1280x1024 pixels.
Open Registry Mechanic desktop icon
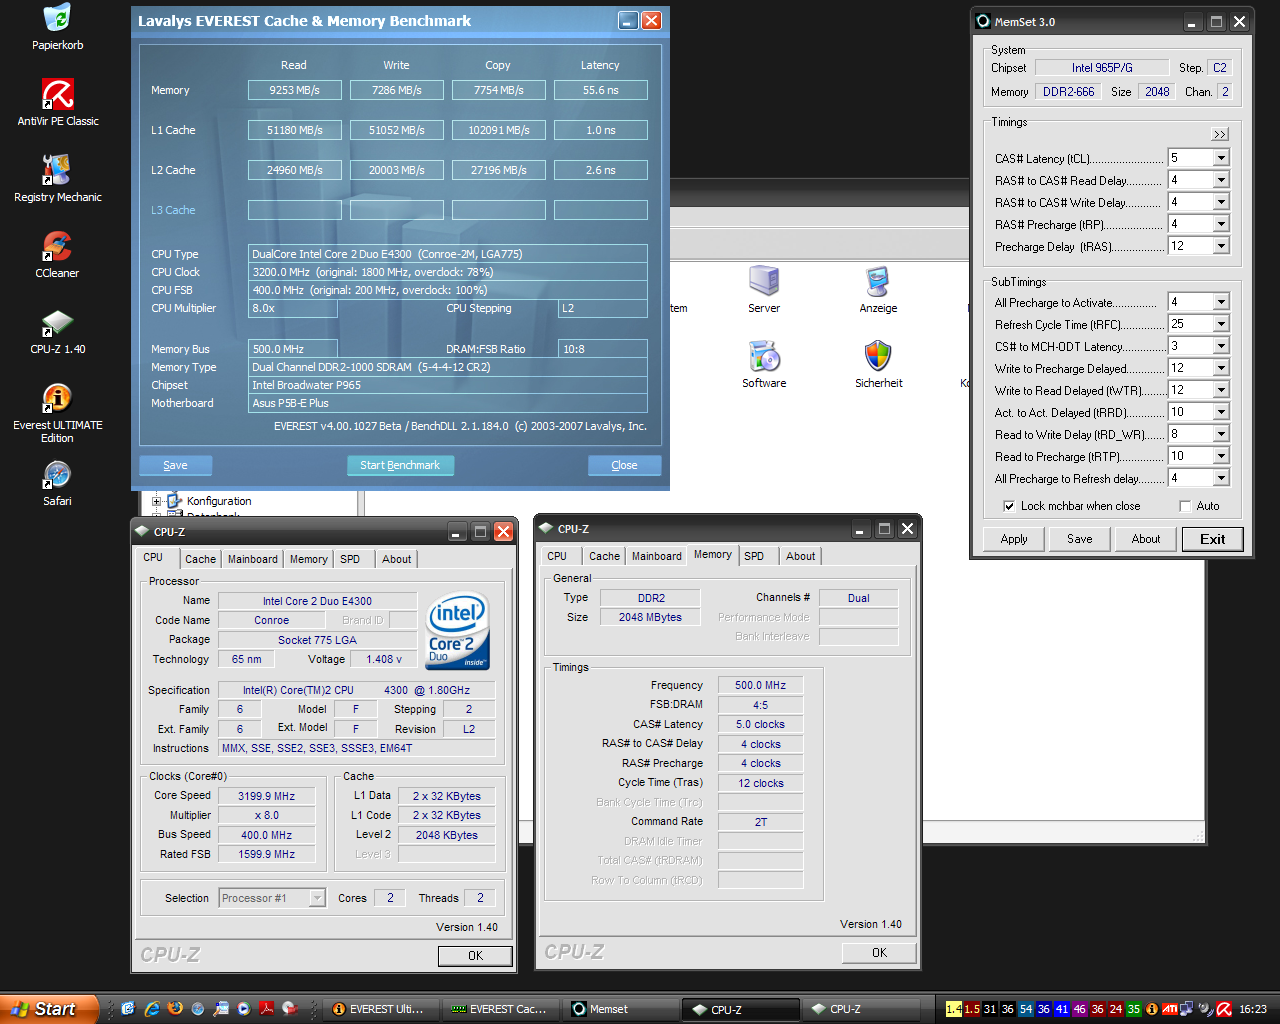coord(57,178)
